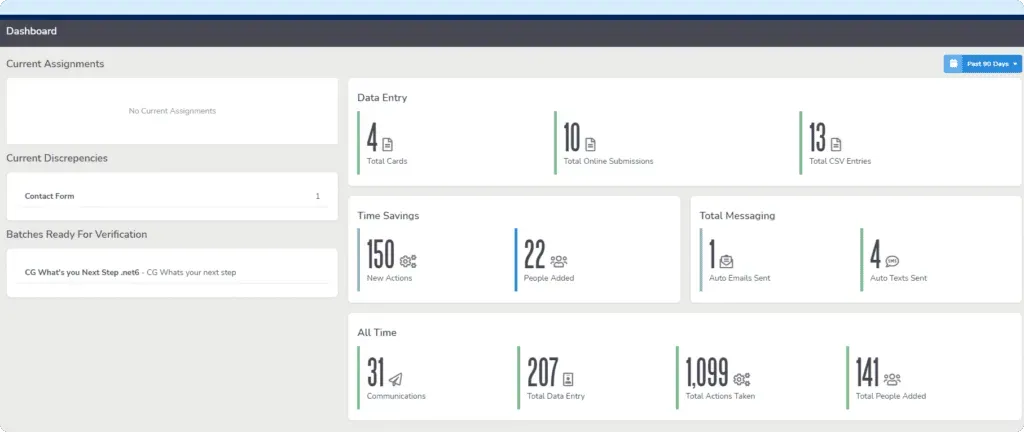Click the Auto Emails Sent envelope icon
The image size is (1024, 432).
click(726, 261)
